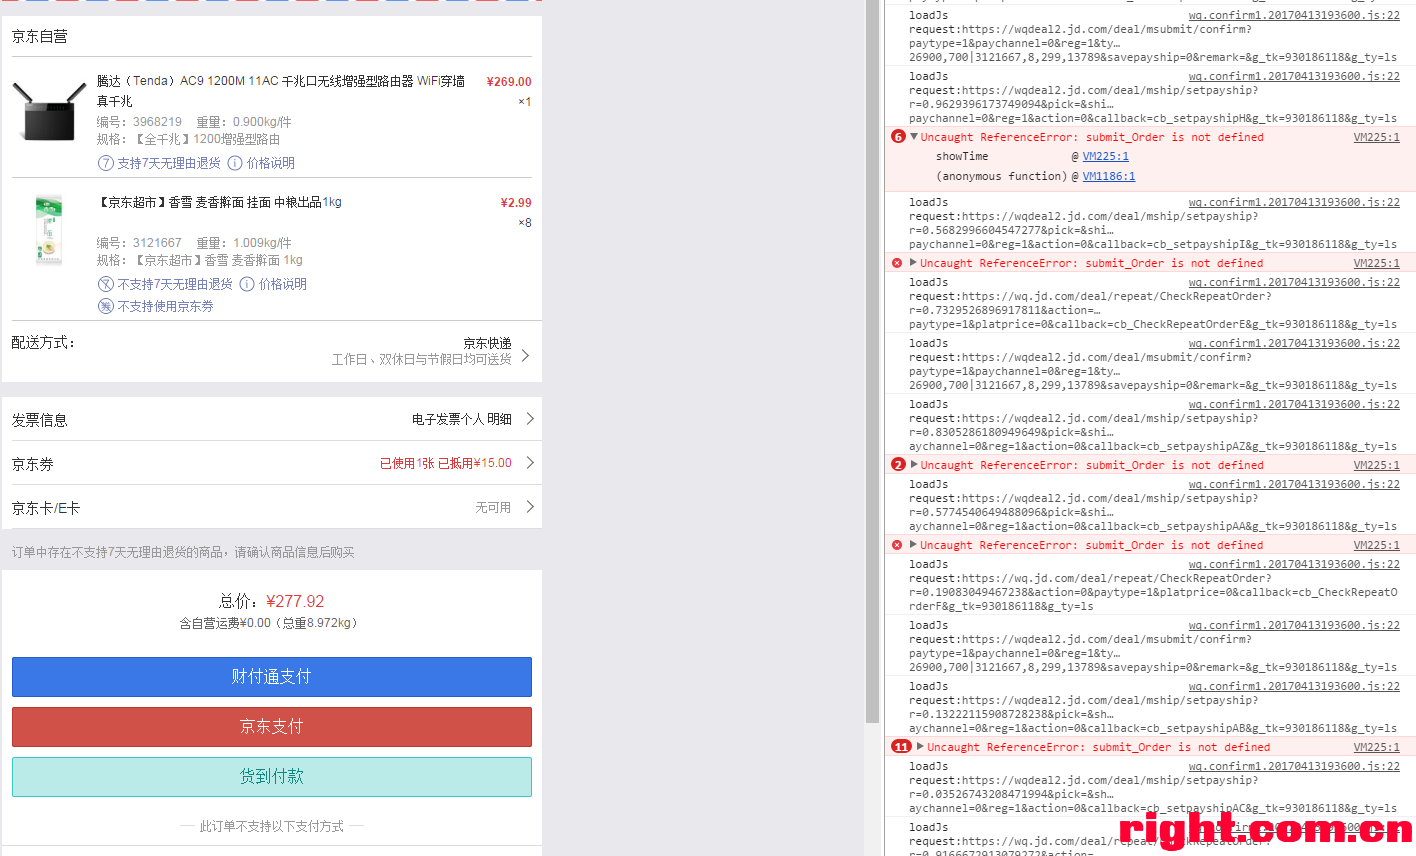This screenshot has width=1416, height=856.
Task: Open 配送方式 京东快递 delivery options chevron
Action: [x=526, y=355]
